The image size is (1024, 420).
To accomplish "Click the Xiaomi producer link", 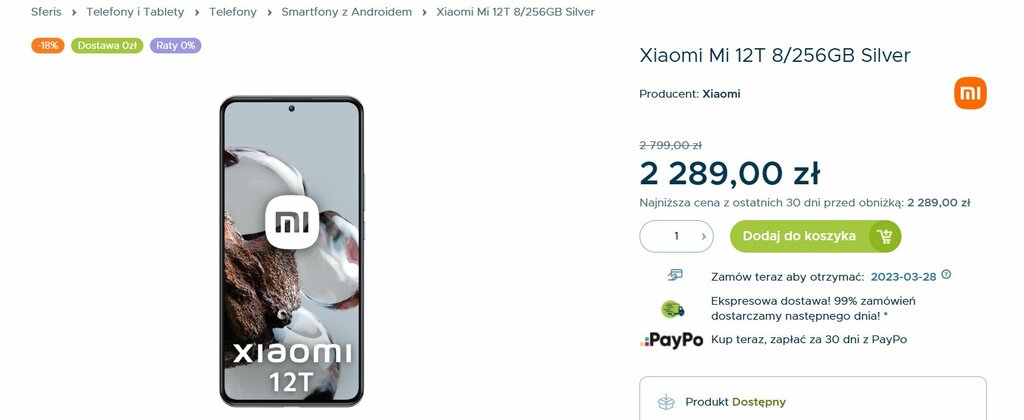I will point(721,93).
